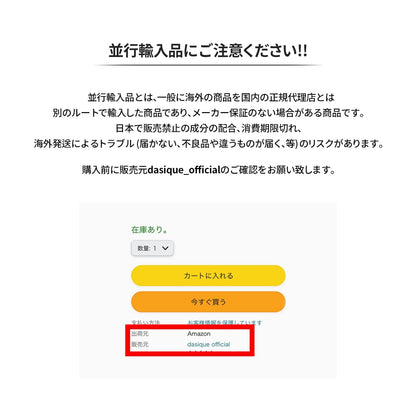Click the line starting 別のルートで輸入した

tap(209, 113)
